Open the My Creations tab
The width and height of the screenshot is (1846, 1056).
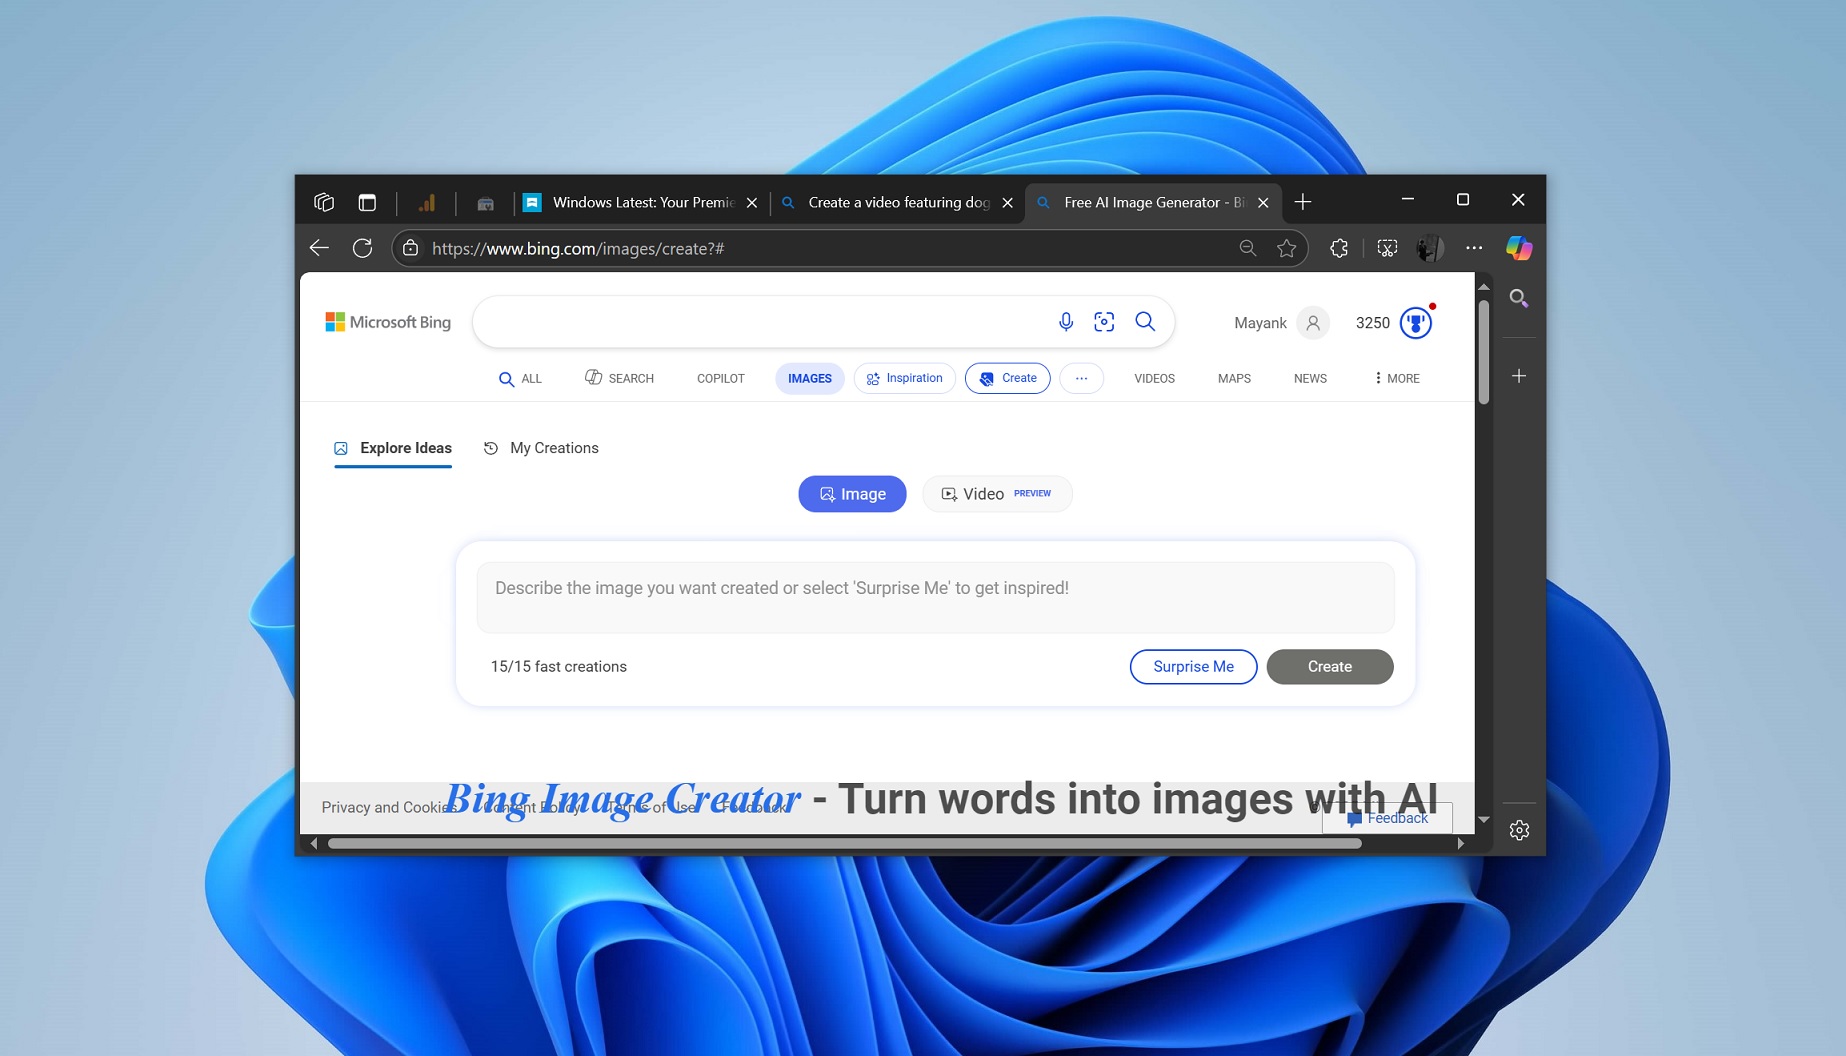tap(541, 448)
